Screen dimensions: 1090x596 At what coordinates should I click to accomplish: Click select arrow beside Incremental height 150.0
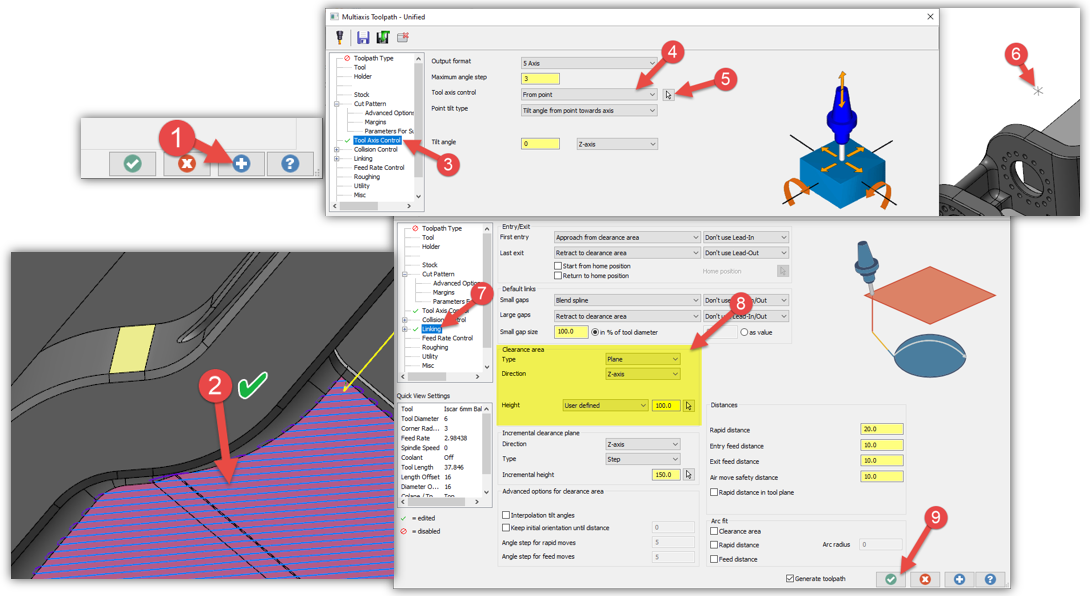(x=688, y=474)
